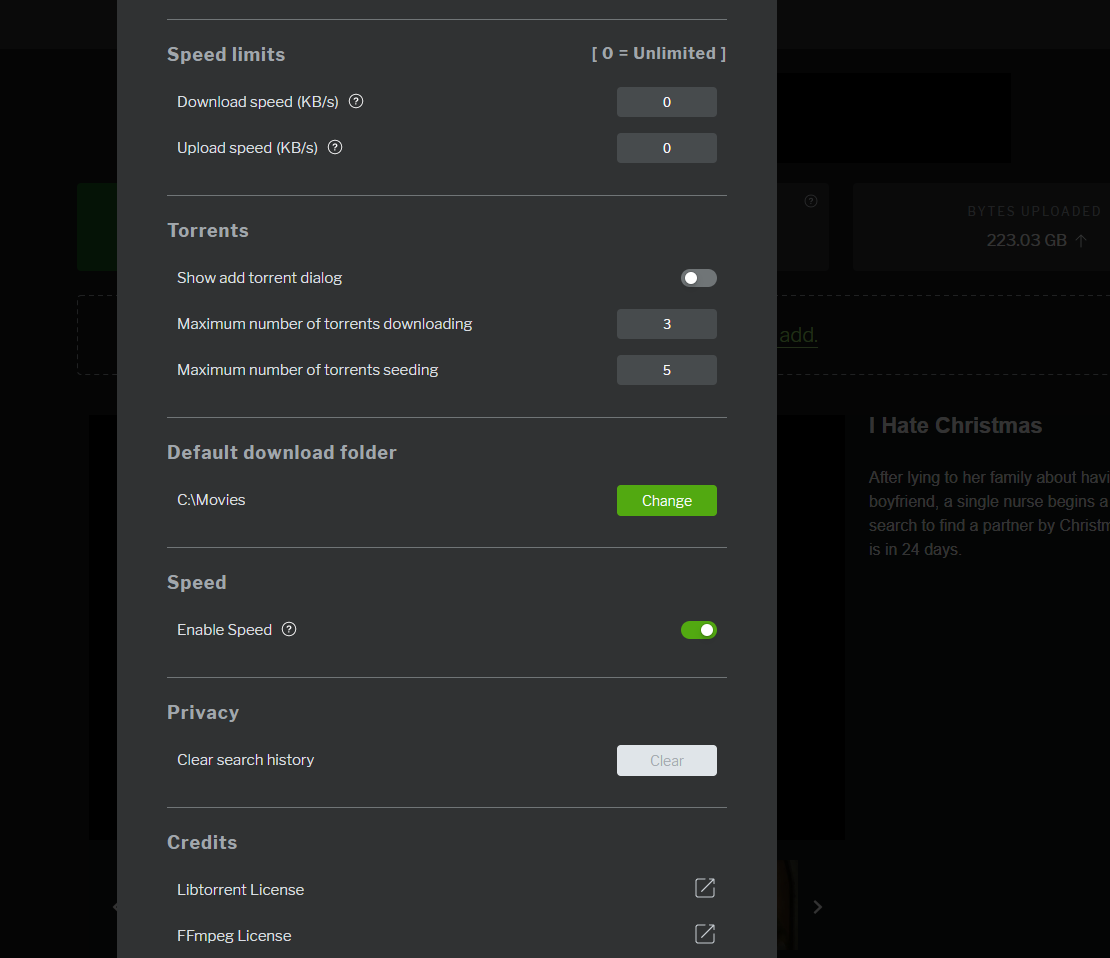The width and height of the screenshot is (1110, 958).
Task: Enable the Show add torrent dialog toggle
Action: click(x=698, y=278)
